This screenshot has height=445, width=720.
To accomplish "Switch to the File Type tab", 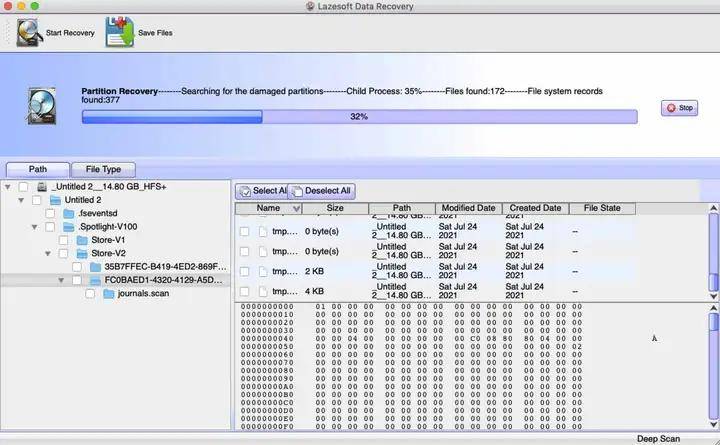I will pyautogui.click(x=103, y=169).
